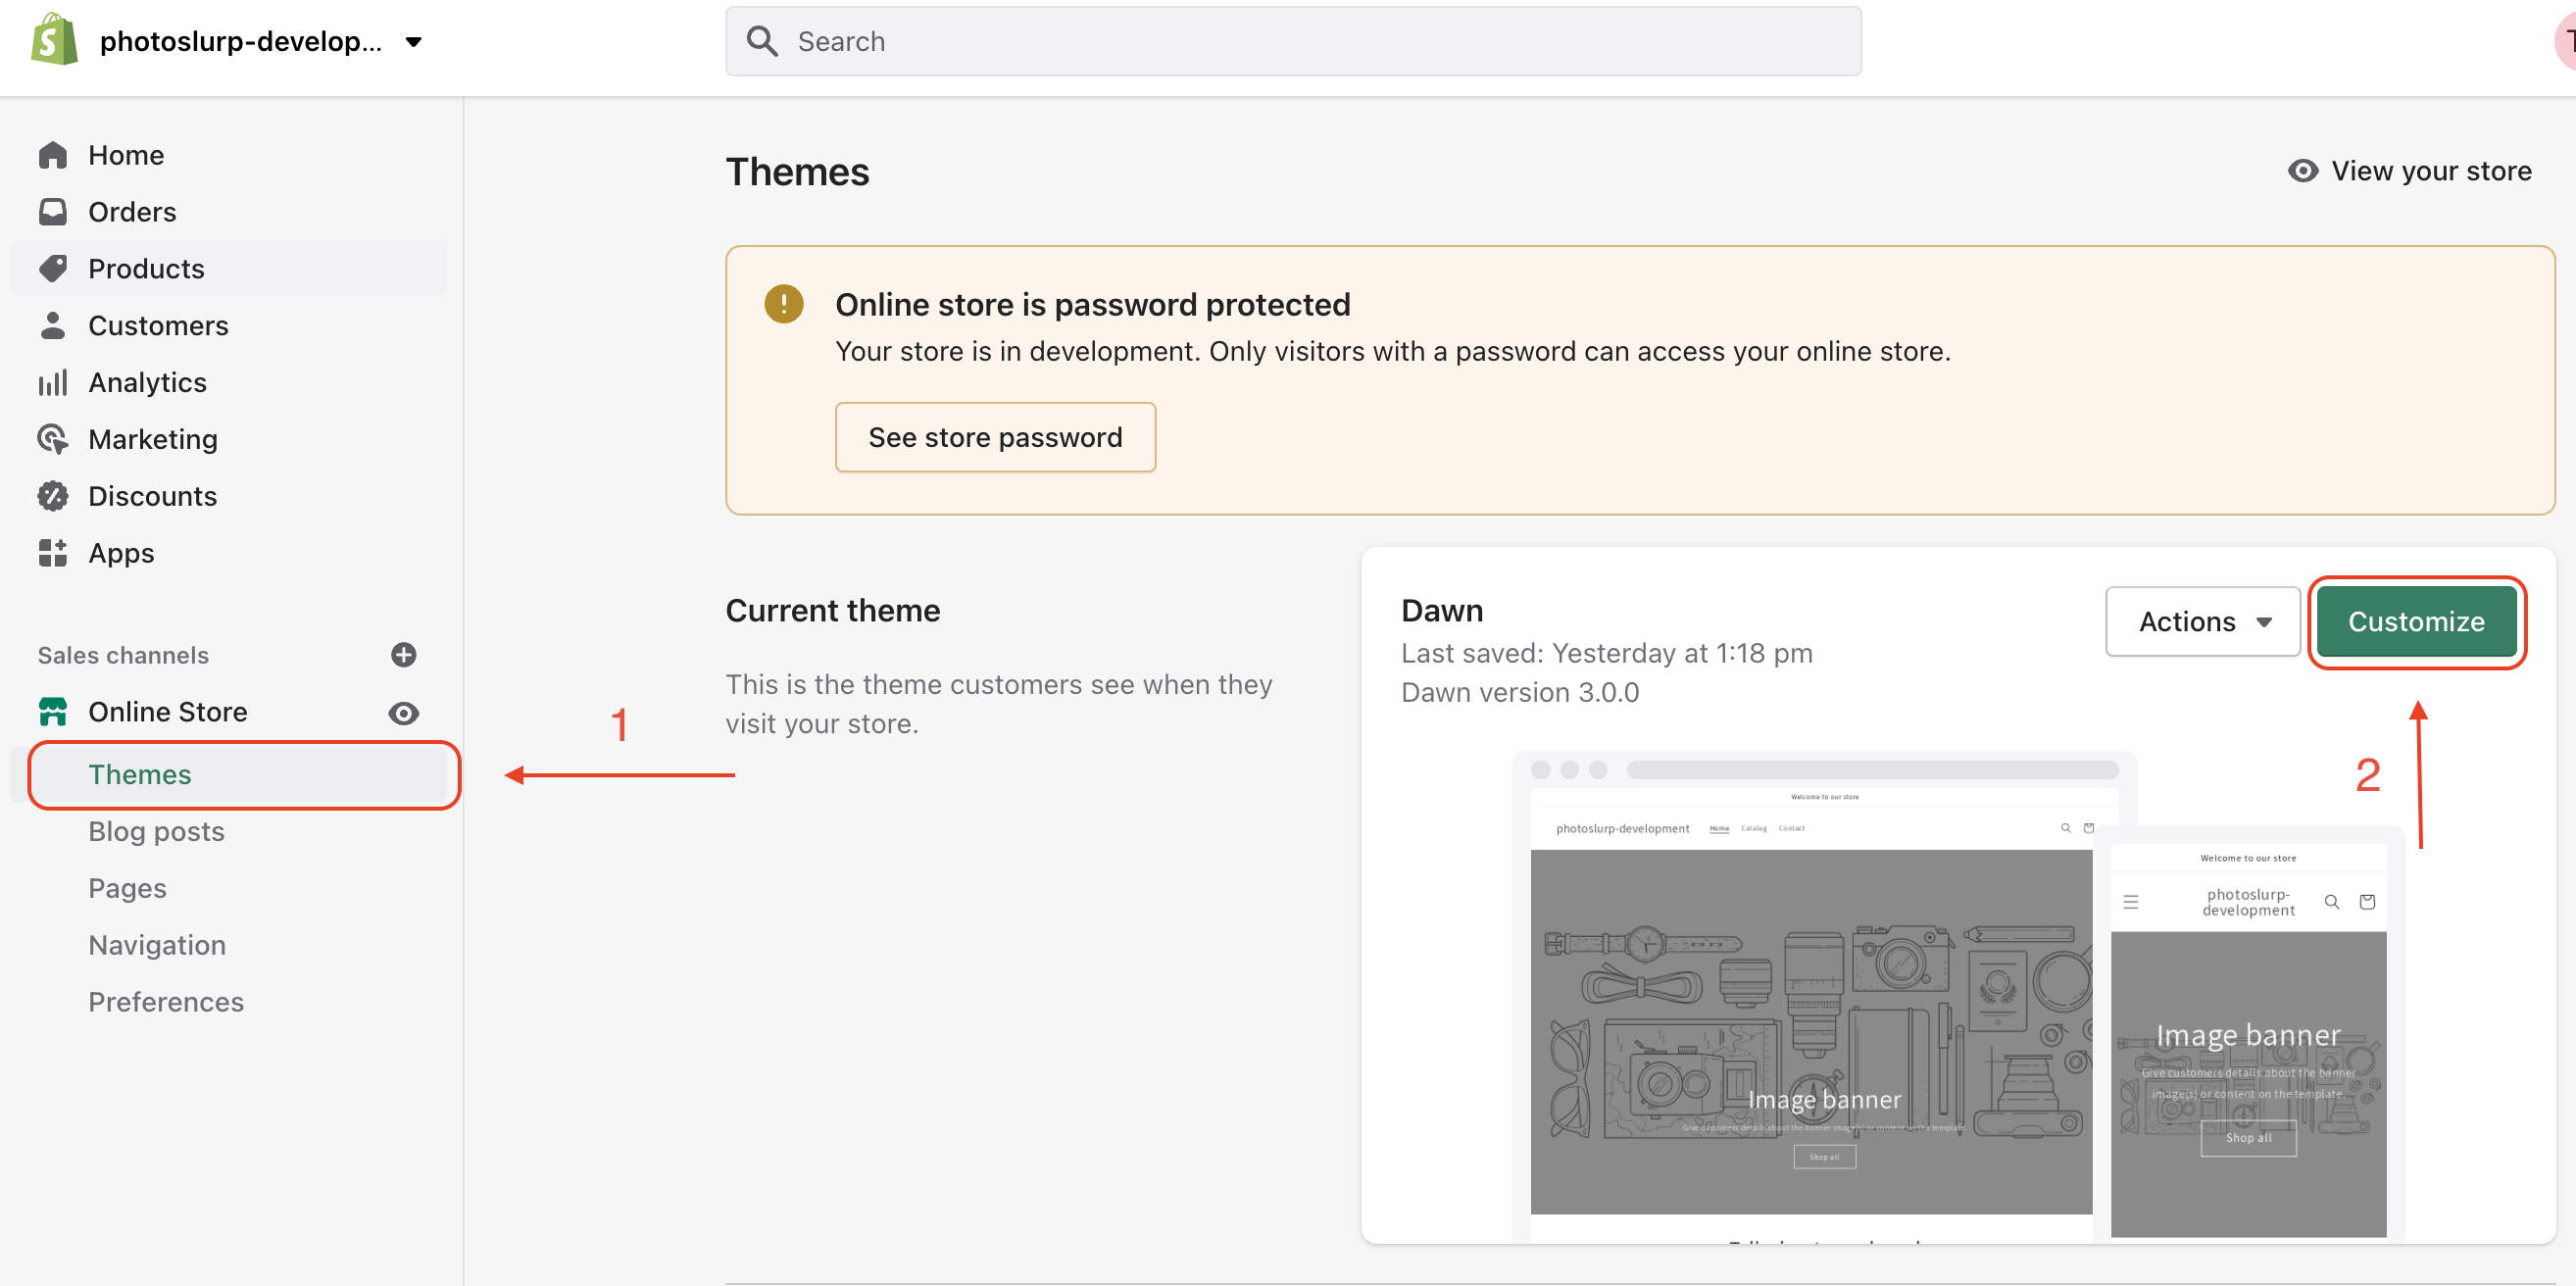Click the Products tag icon
The height and width of the screenshot is (1286, 2576).
click(52, 268)
